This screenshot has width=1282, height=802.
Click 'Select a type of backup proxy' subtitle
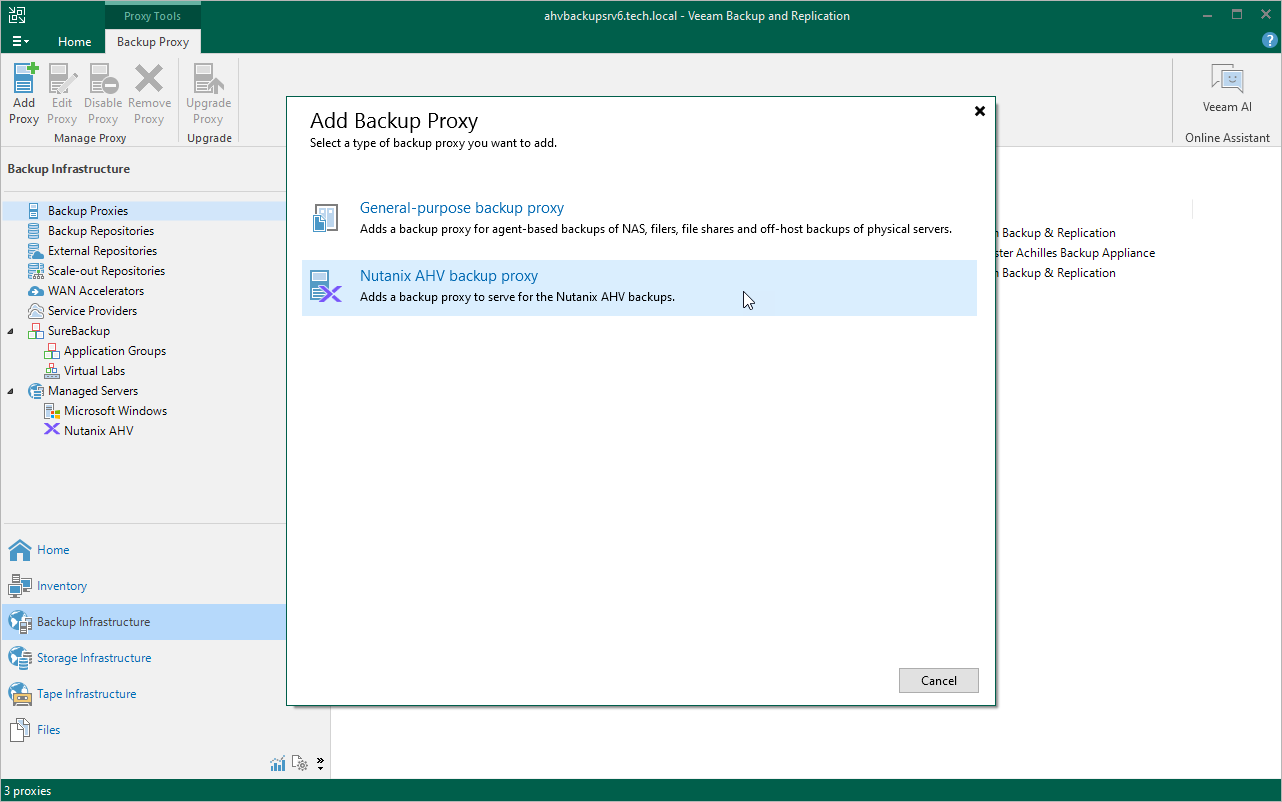point(434,143)
